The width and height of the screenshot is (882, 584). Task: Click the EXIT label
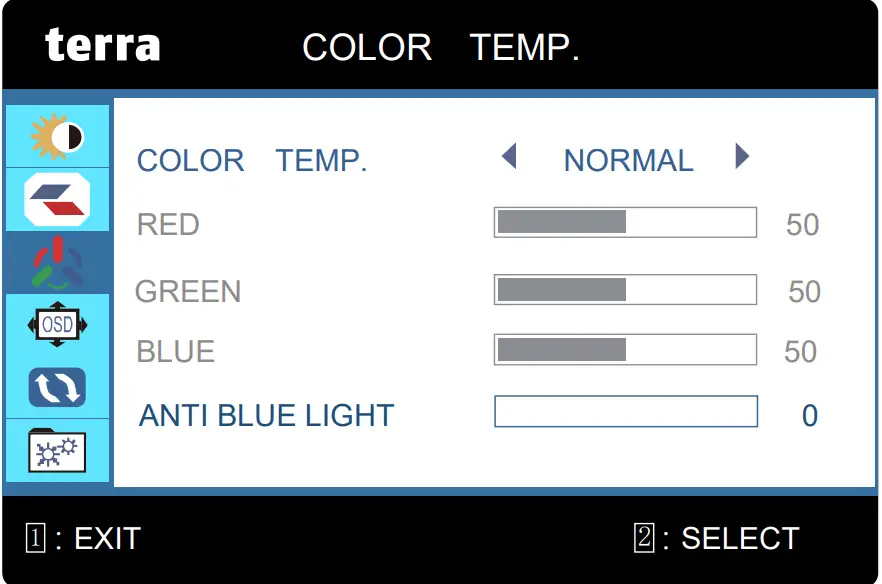[x=107, y=538]
